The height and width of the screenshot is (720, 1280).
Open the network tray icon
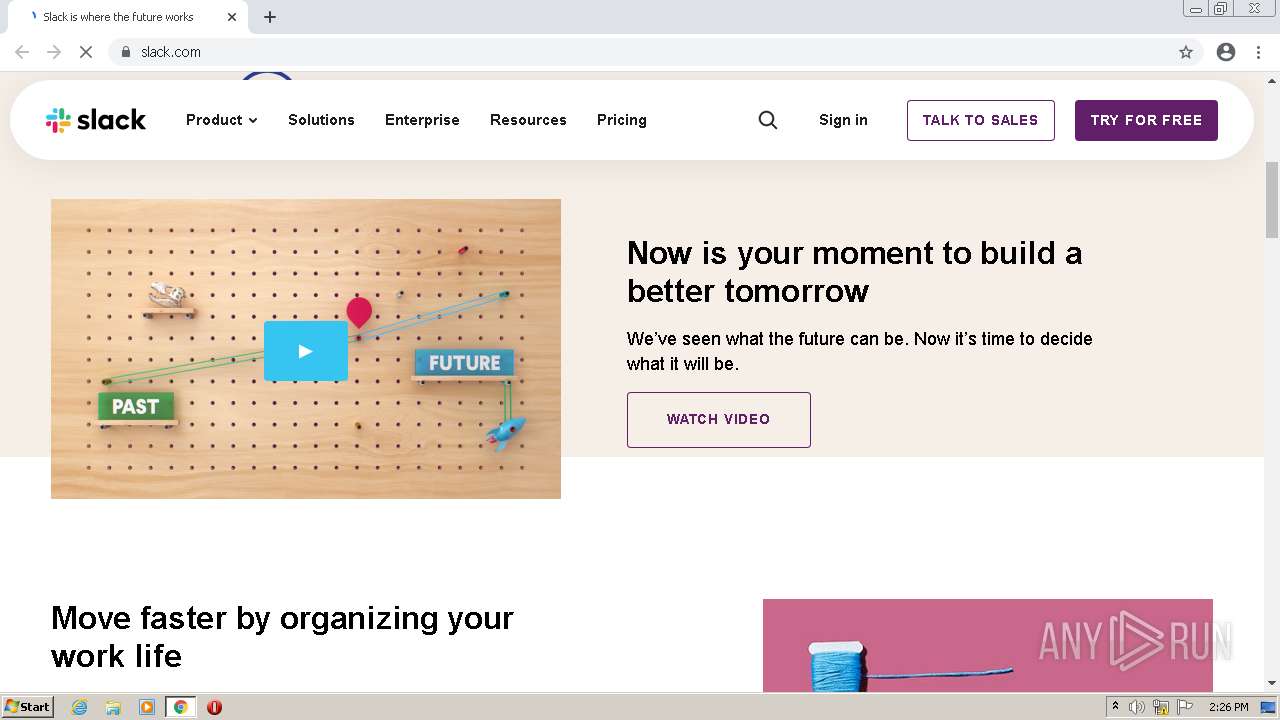tap(1161, 707)
